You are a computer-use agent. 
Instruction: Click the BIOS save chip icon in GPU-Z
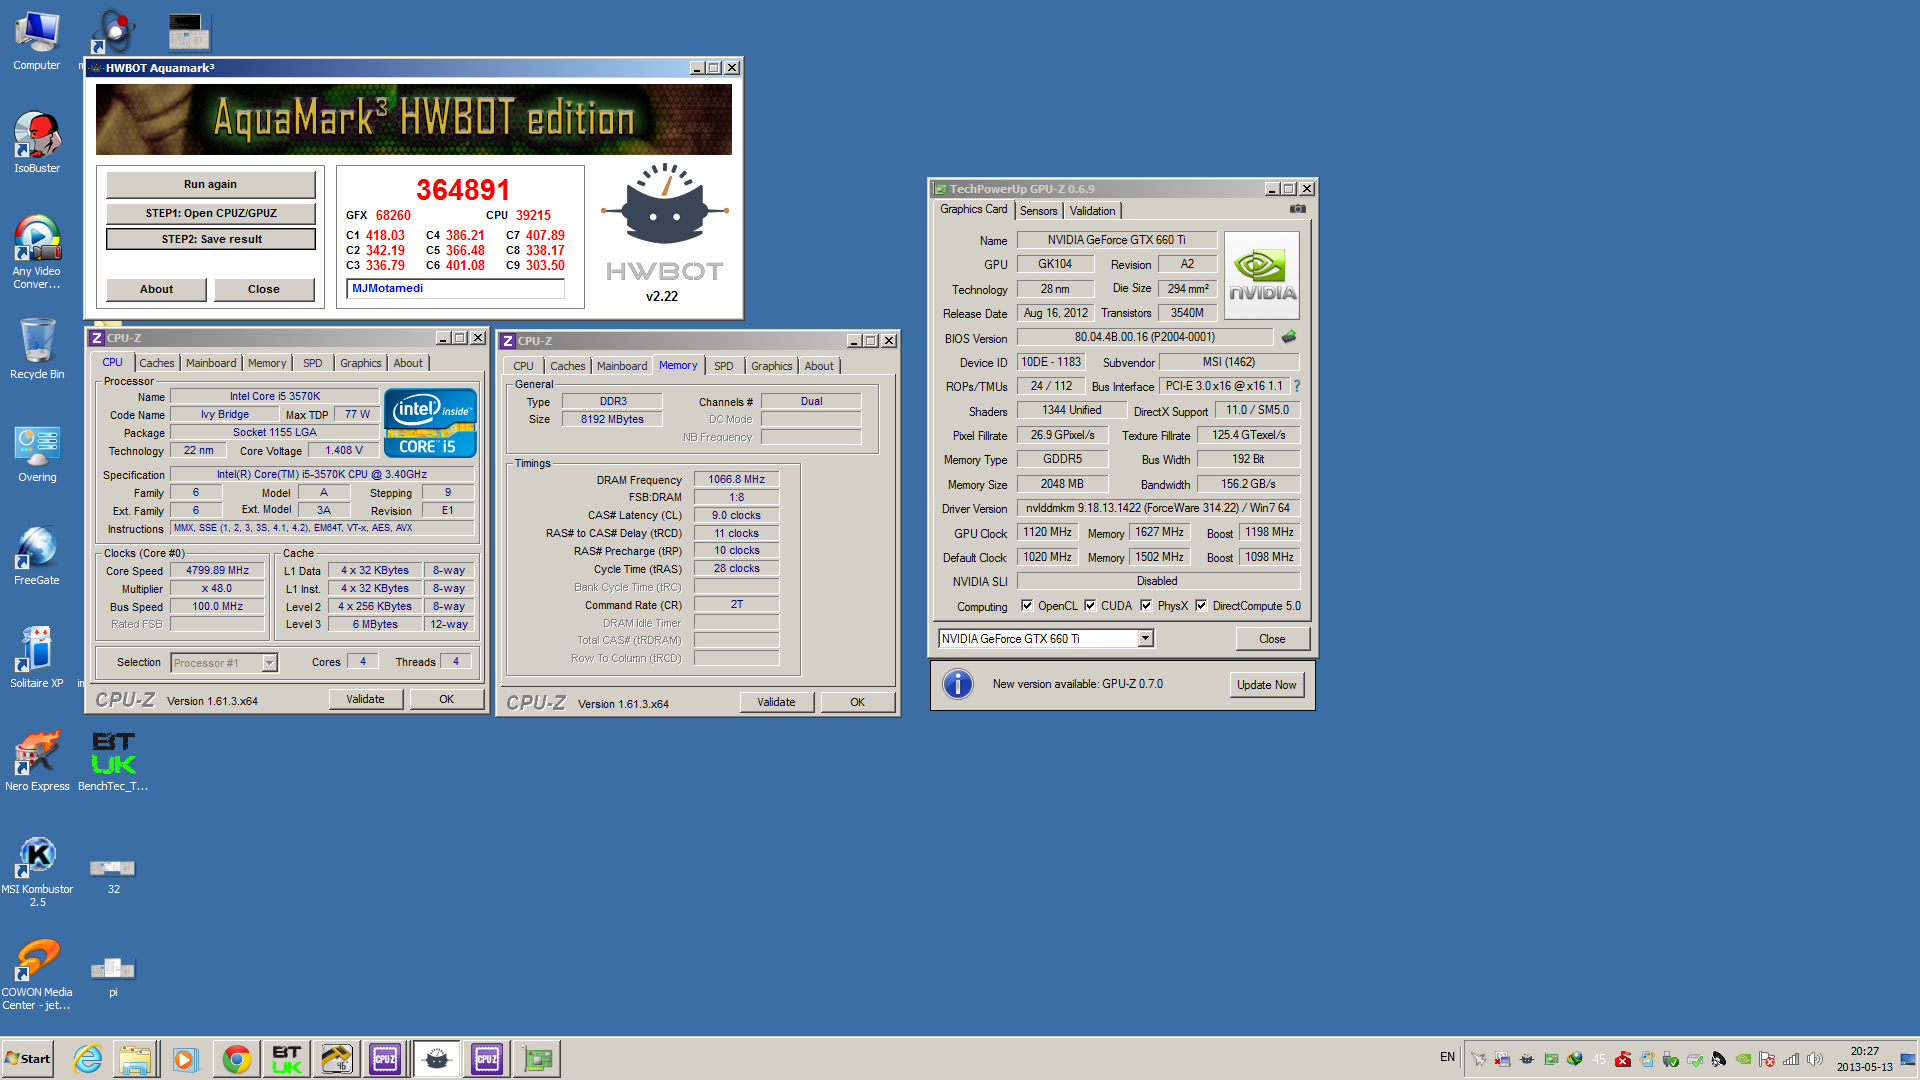1289,337
